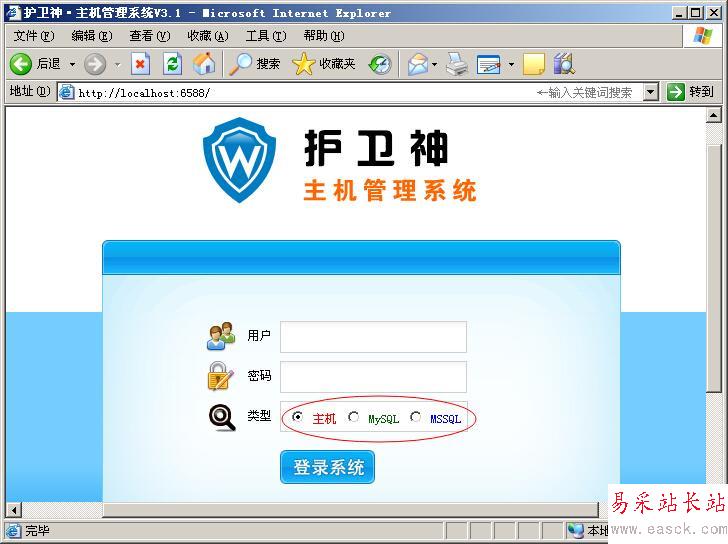The height and width of the screenshot is (544, 728).
Task: Open the address bar dropdown list
Action: coord(651,92)
